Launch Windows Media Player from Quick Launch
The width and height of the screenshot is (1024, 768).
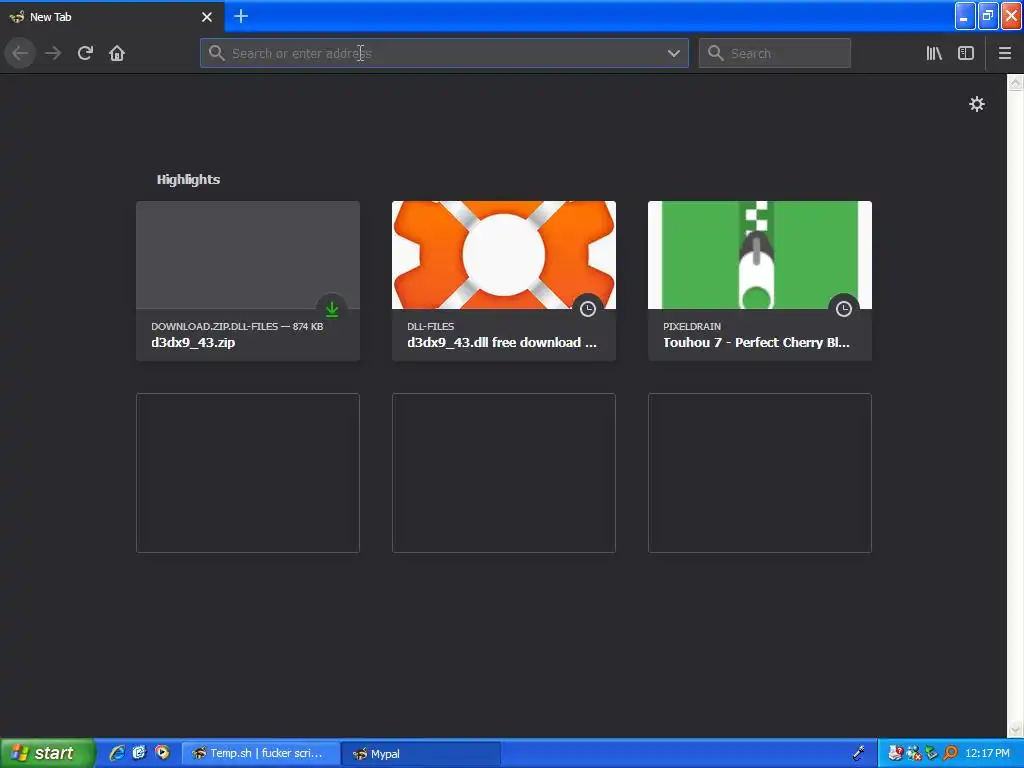tap(162, 753)
